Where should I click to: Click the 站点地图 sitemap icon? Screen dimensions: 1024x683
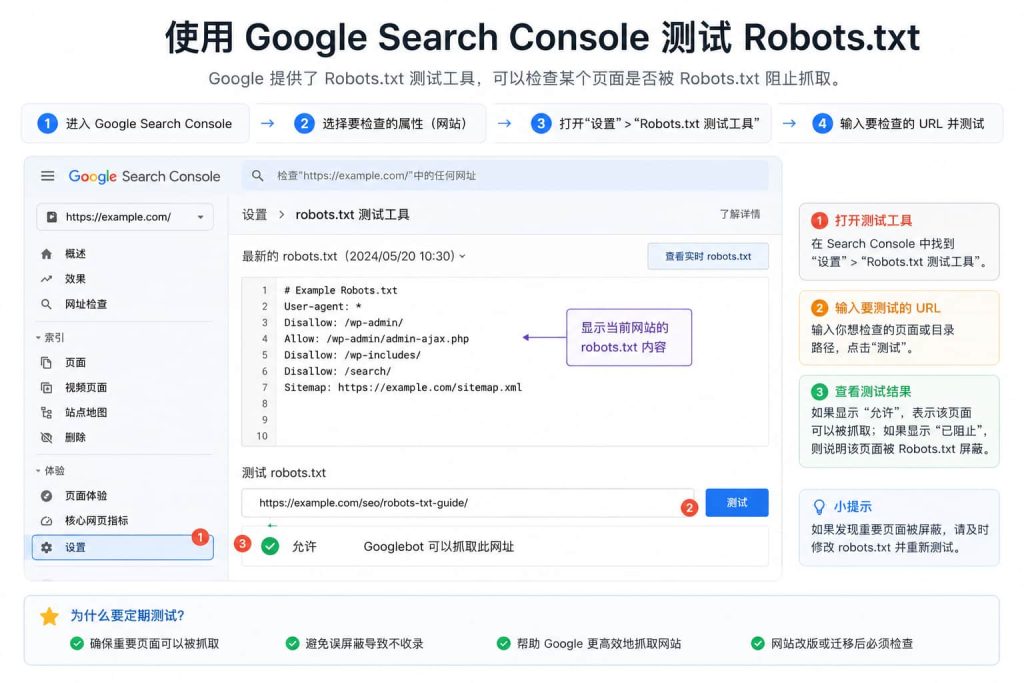click(46, 413)
